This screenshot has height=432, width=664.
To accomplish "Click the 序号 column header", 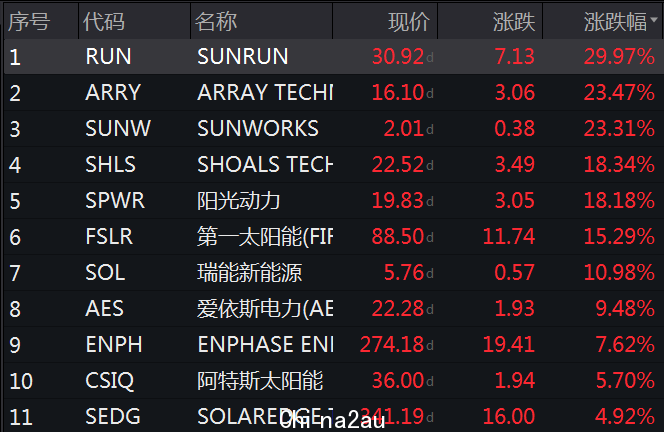I will 29,22.
